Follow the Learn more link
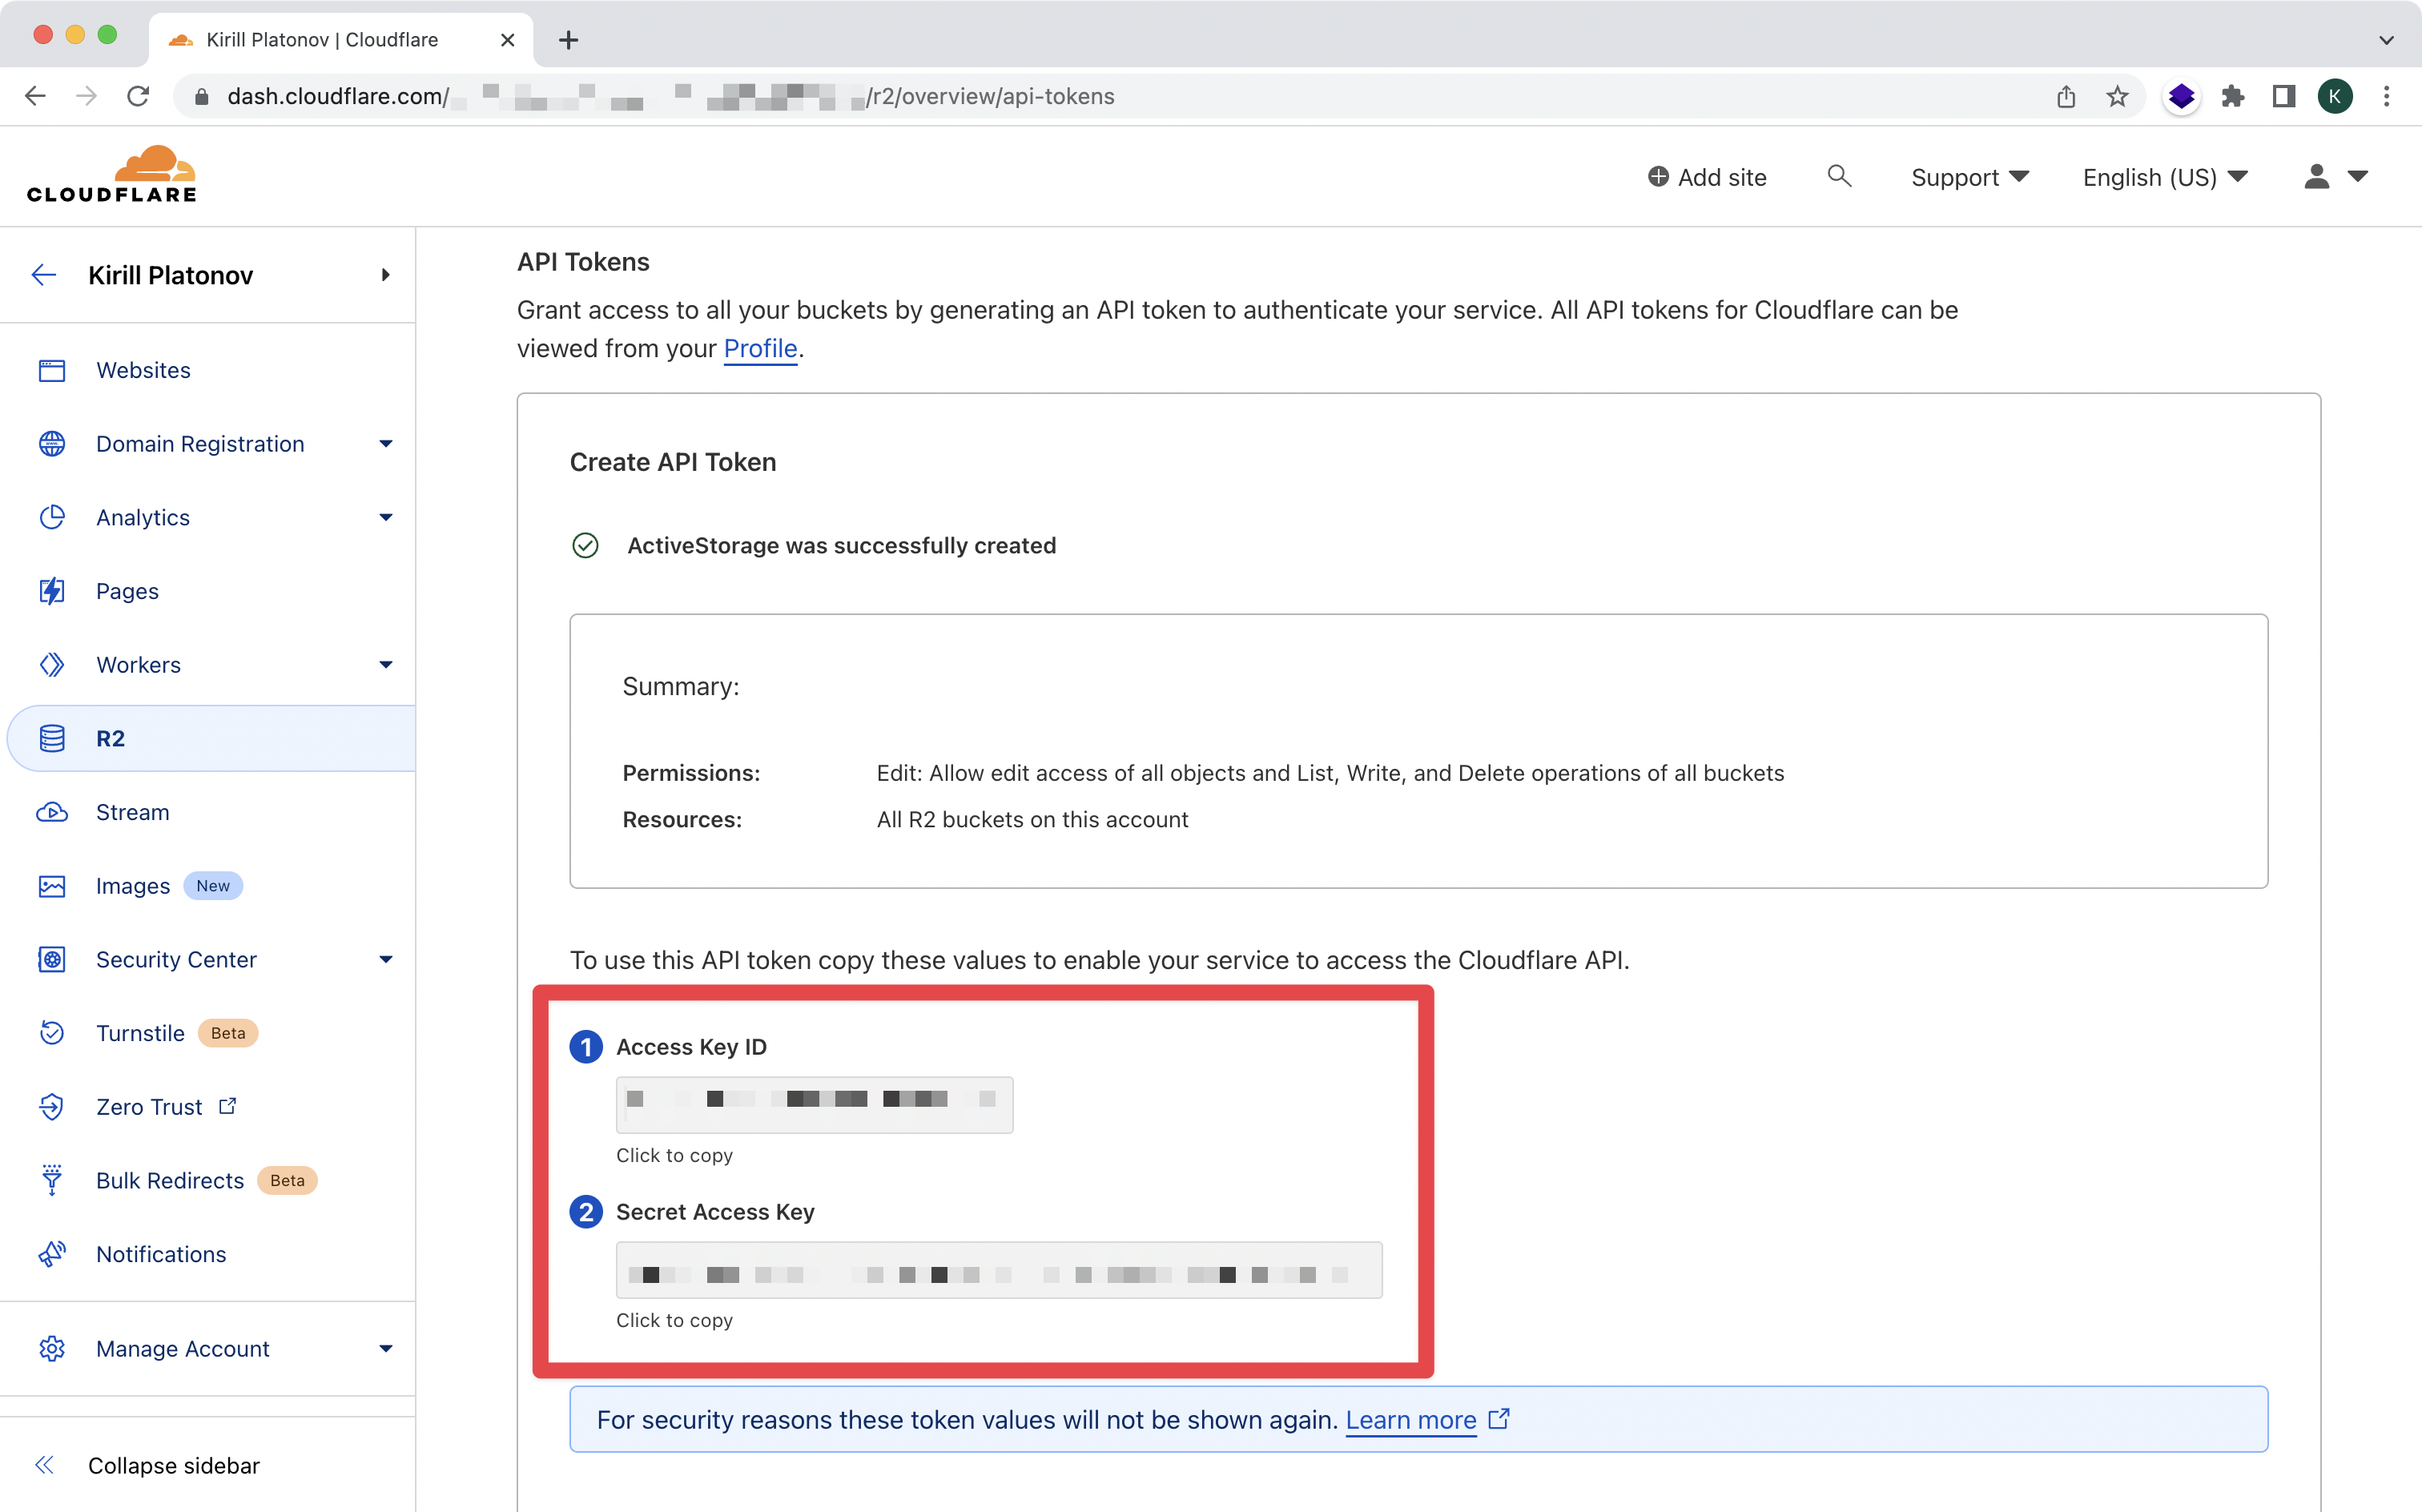Image resolution: width=2422 pixels, height=1512 pixels. click(x=1410, y=1419)
